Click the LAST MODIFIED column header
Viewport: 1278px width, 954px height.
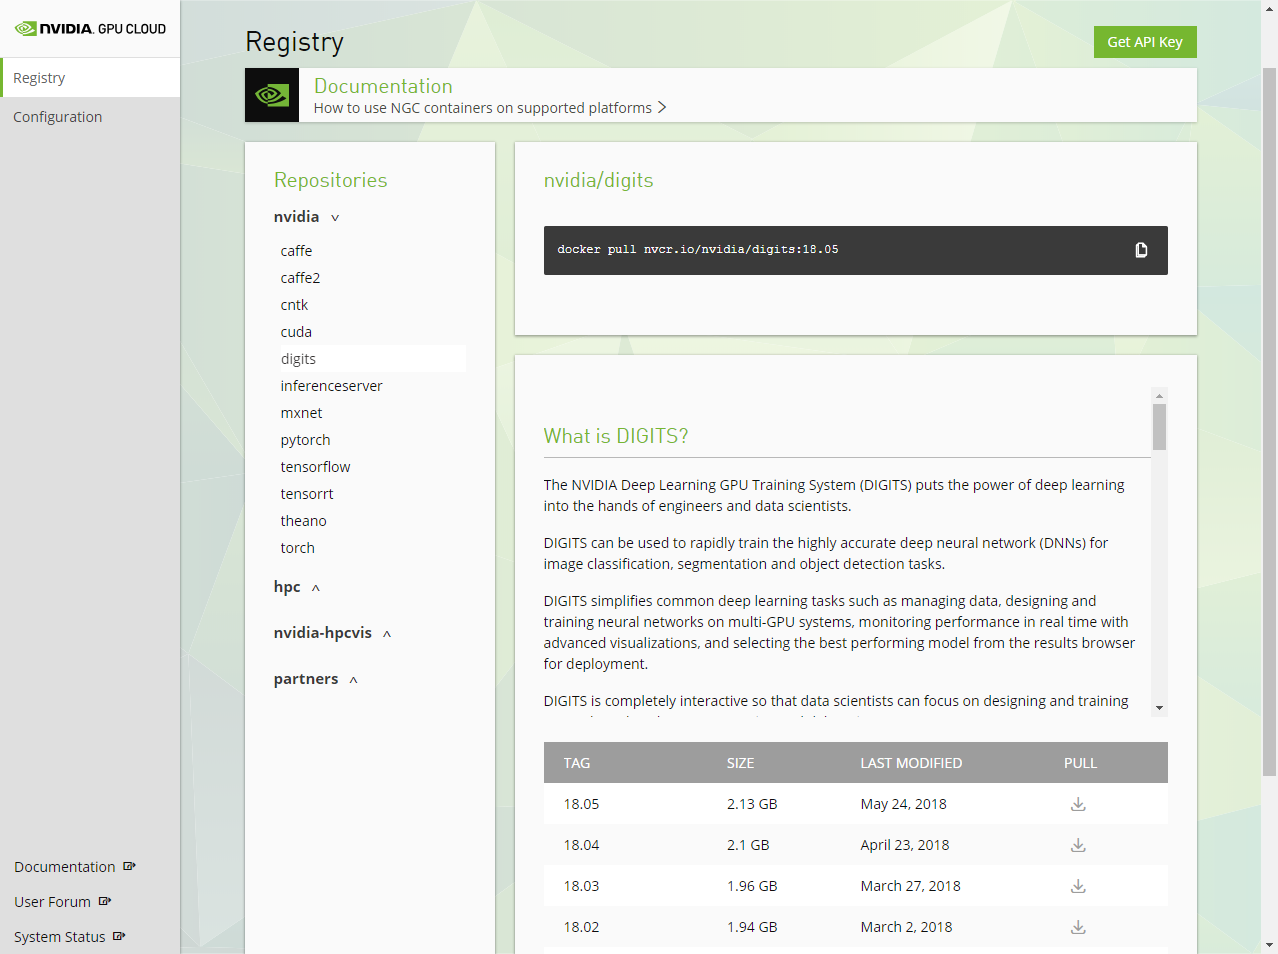pyautogui.click(x=911, y=763)
